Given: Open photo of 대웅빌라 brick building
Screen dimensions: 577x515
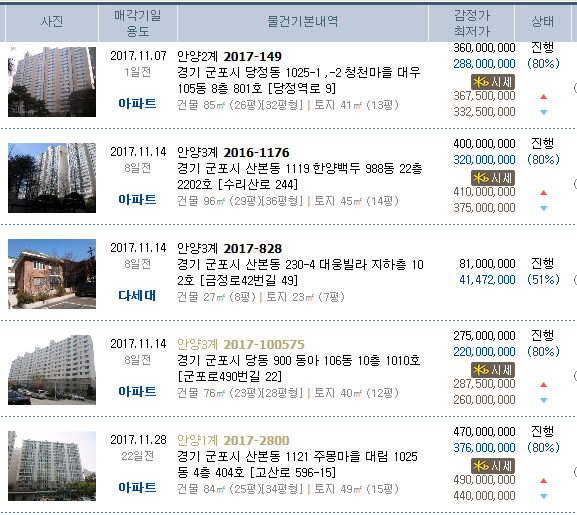Looking at the screenshot, I should 52,274.
